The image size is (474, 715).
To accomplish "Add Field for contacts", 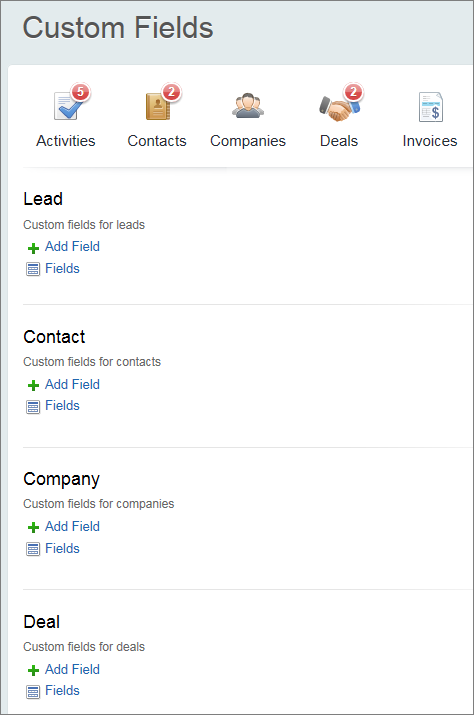I will click(x=72, y=384).
